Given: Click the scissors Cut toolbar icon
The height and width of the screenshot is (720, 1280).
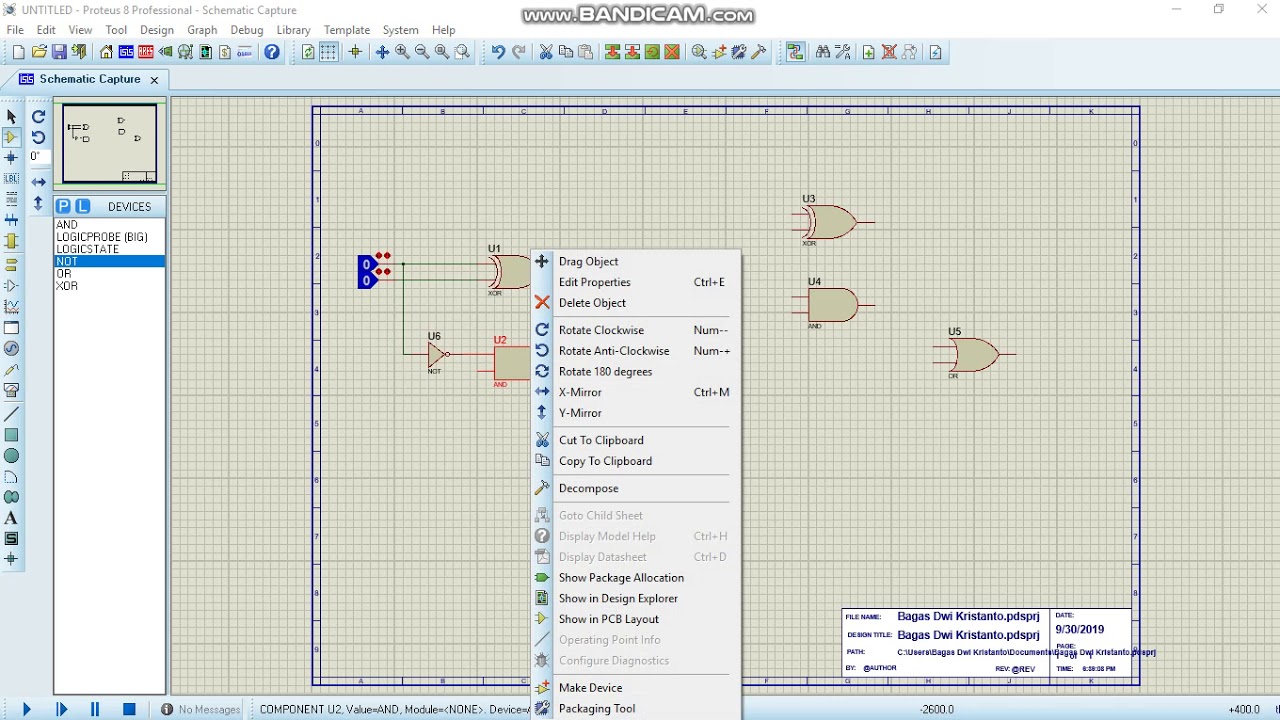Looking at the screenshot, I should pyautogui.click(x=545, y=52).
